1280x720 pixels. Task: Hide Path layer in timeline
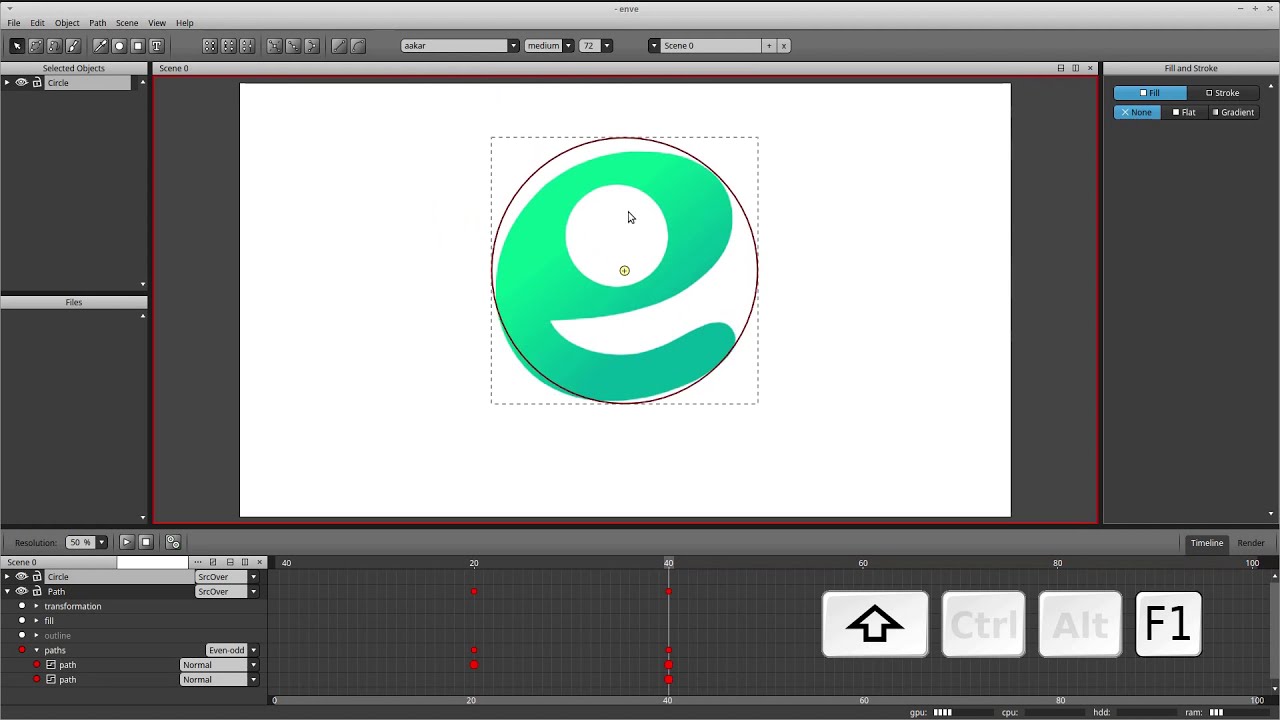[21, 592]
